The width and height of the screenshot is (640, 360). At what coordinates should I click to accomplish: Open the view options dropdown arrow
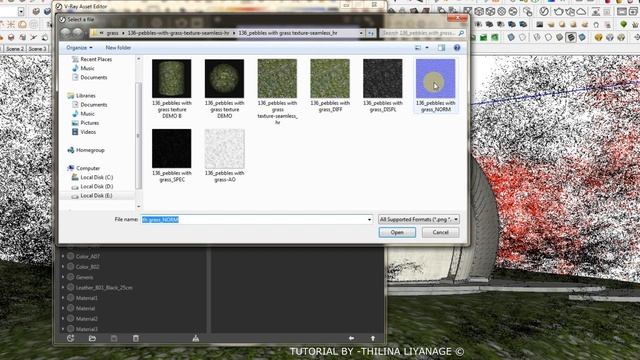point(427,48)
